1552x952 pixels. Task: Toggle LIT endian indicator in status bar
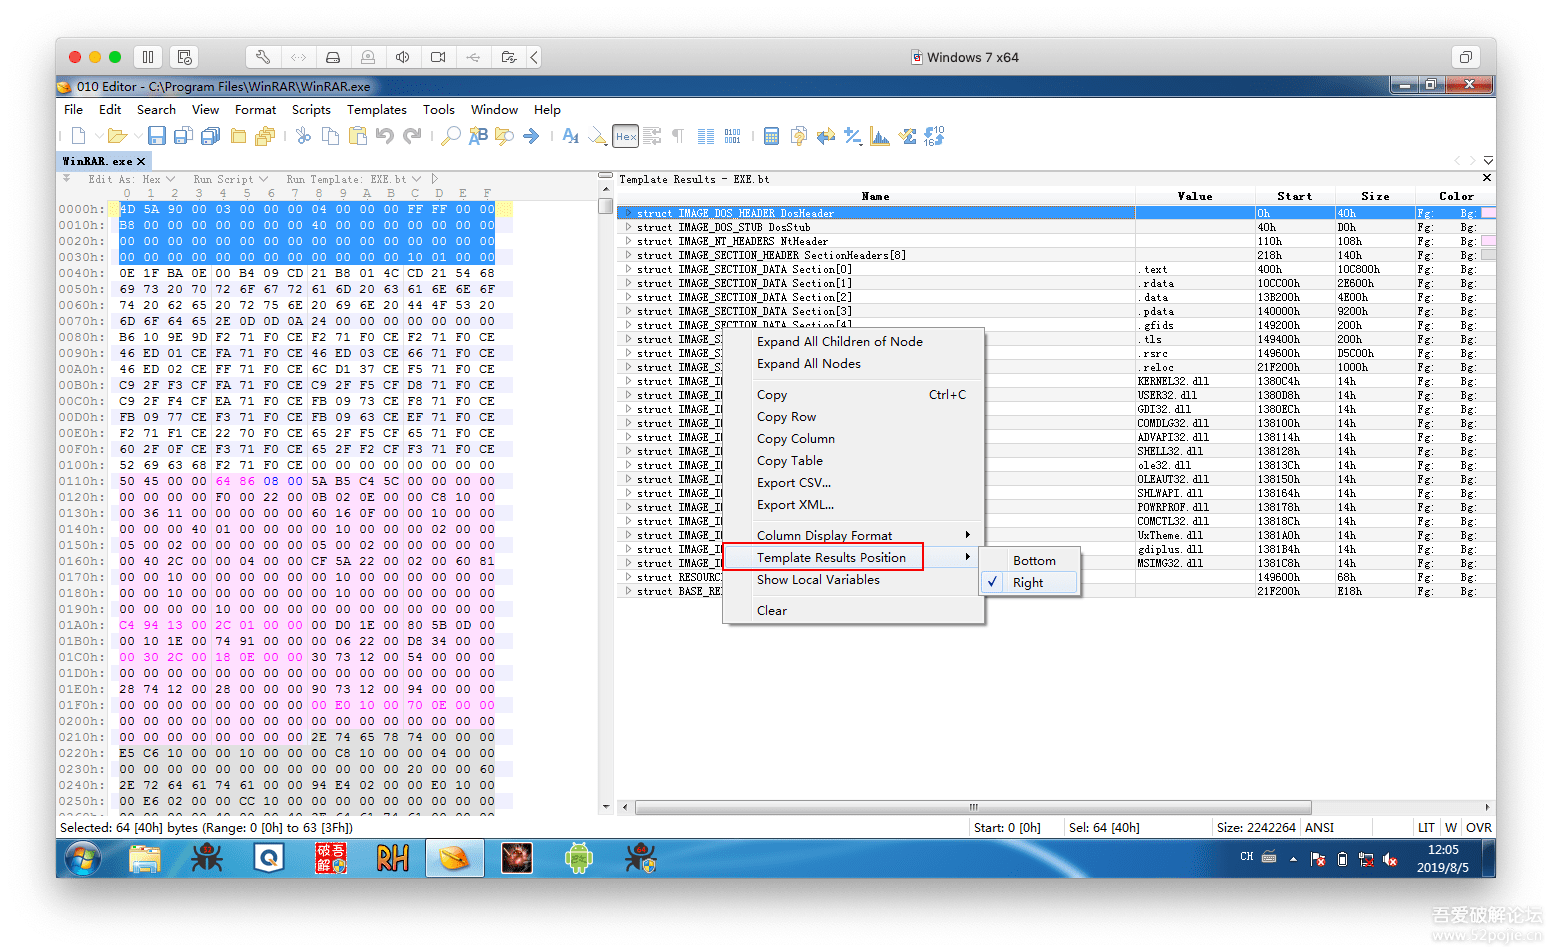tap(1425, 827)
